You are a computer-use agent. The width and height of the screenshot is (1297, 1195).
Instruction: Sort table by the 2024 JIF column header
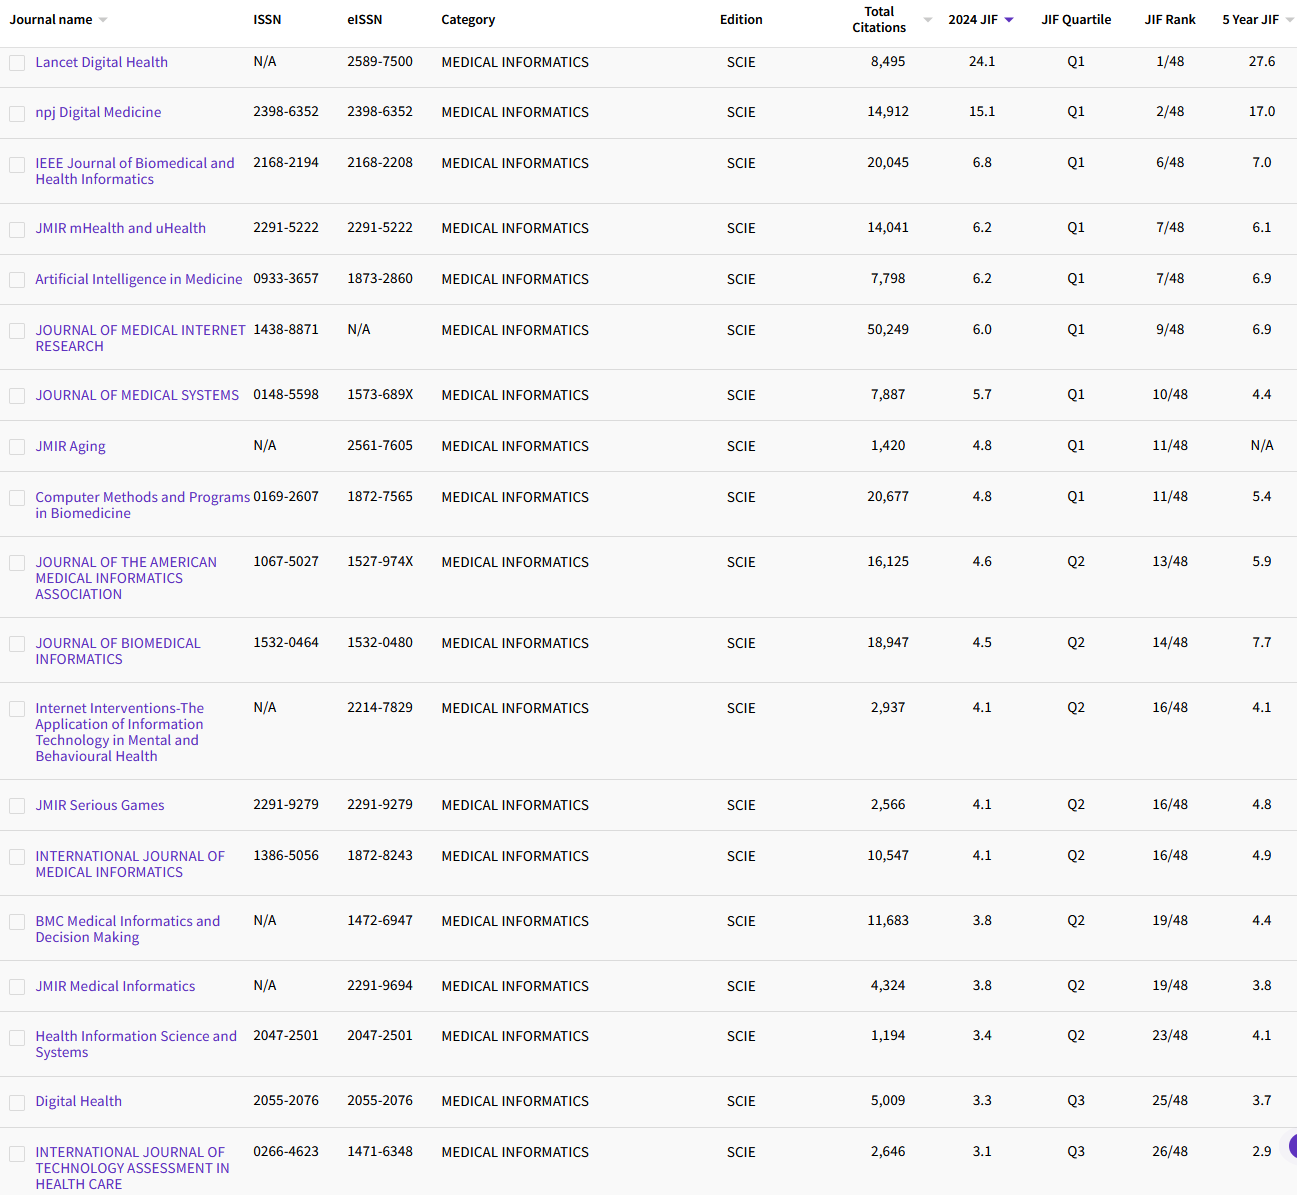click(x=975, y=18)
